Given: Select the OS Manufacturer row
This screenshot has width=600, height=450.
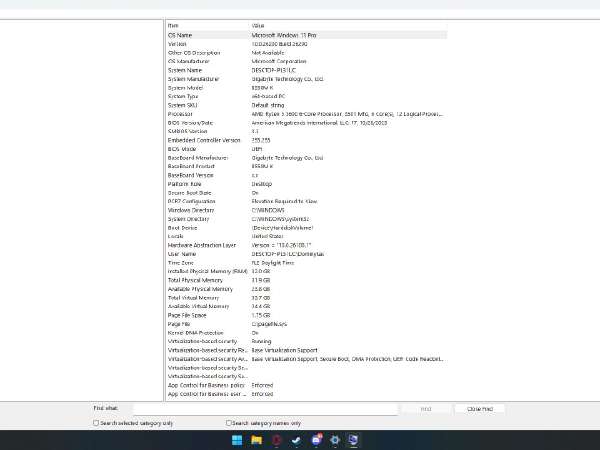Looking at the screenshot, I should 307,61.
